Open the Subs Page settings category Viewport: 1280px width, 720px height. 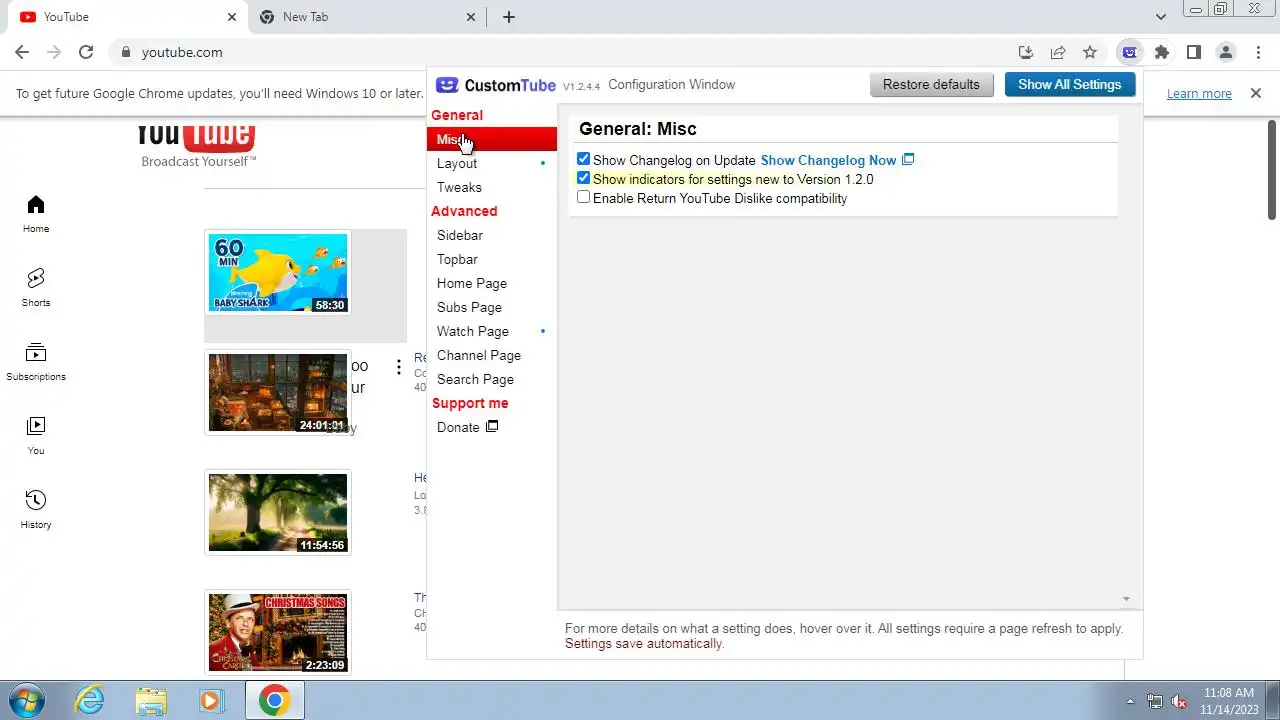pos(491,307)
